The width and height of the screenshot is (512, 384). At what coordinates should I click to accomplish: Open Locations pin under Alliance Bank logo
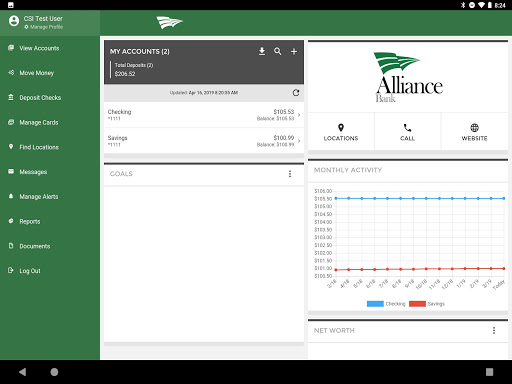pyautogui.click(x=341, y=128)
